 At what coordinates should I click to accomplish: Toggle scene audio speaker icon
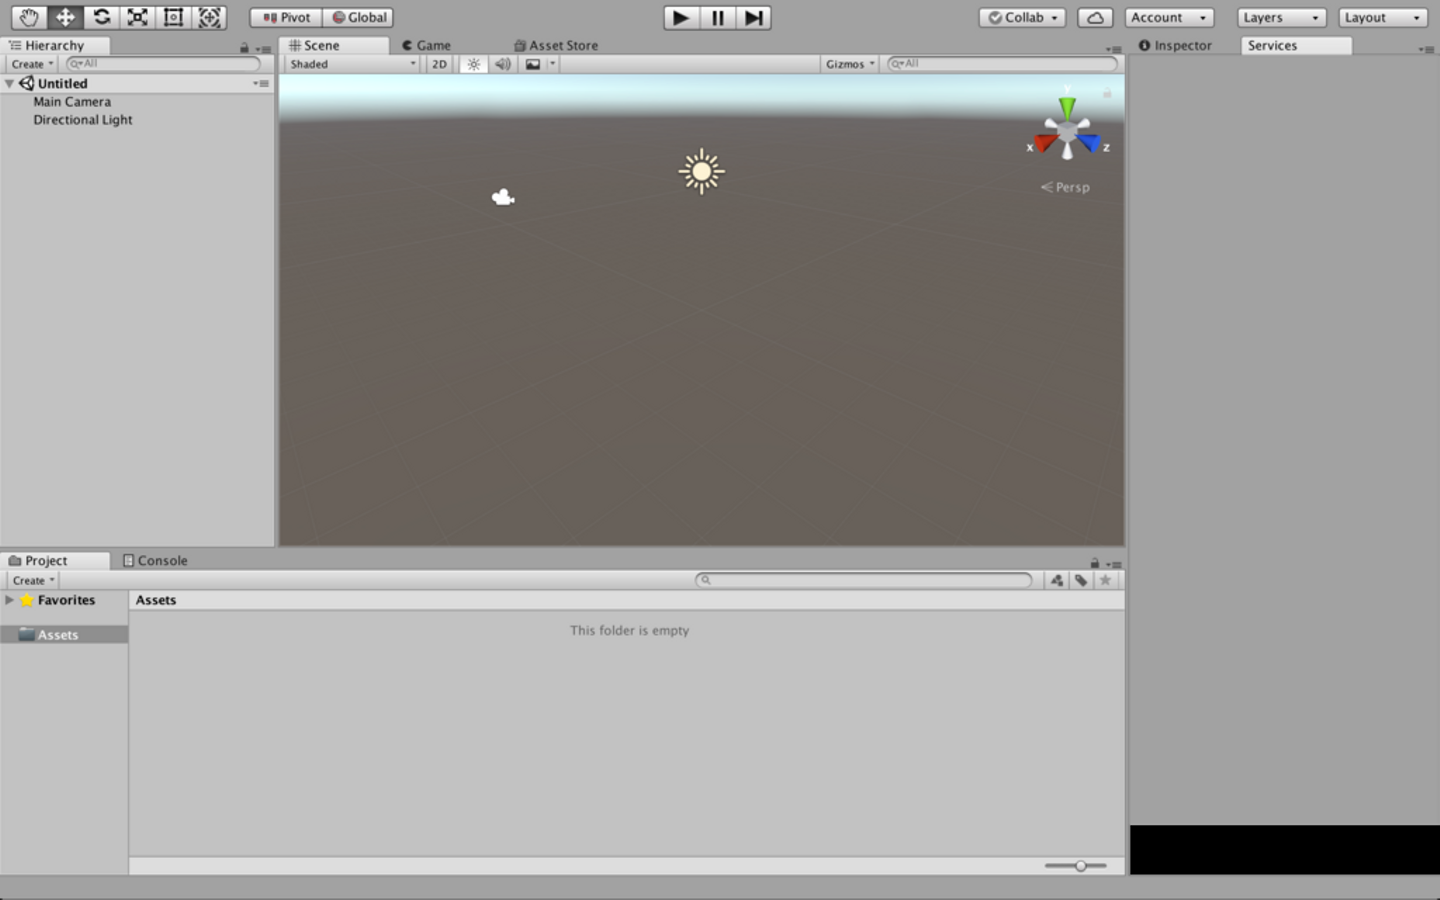(x=502, y=64)
